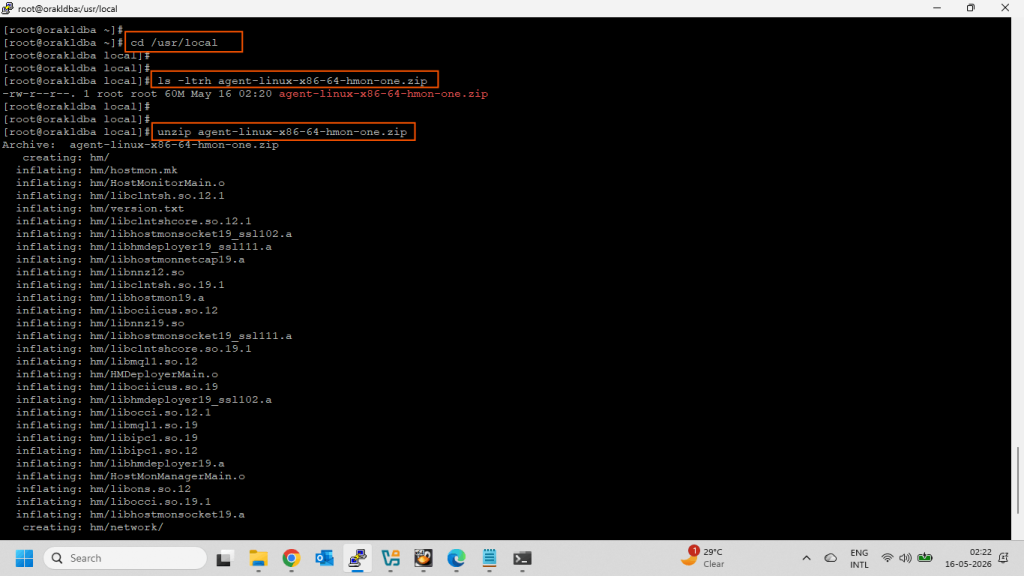Click the 'hm/libociicus.so.12' line
Screen dimensions: 1024x576
[117, 310]
